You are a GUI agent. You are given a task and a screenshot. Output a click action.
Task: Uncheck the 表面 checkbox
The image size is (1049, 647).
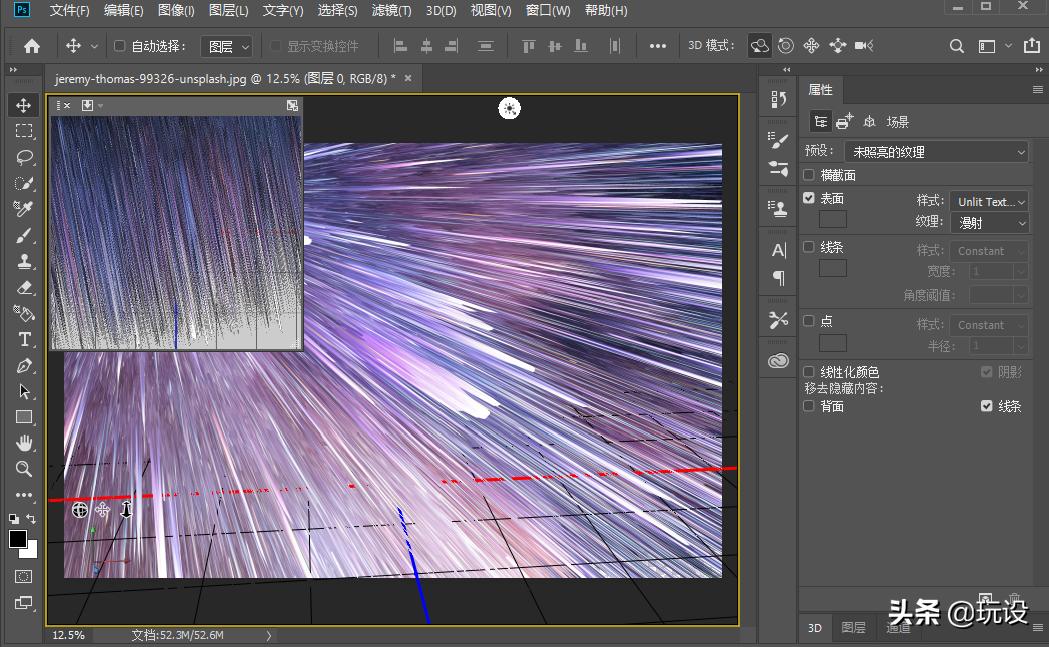point(809,198)
